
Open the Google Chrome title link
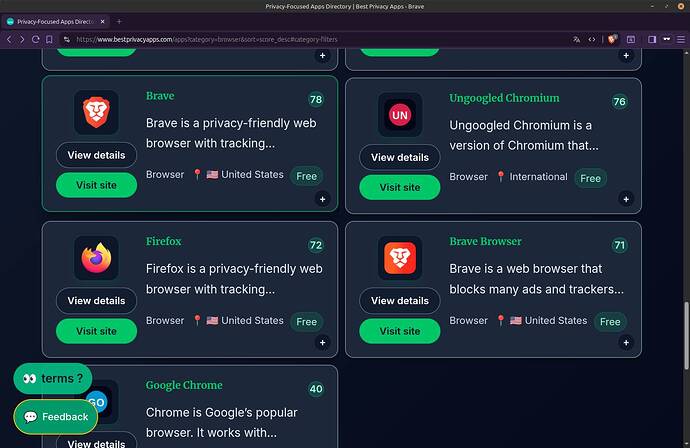tap(184, 385)
